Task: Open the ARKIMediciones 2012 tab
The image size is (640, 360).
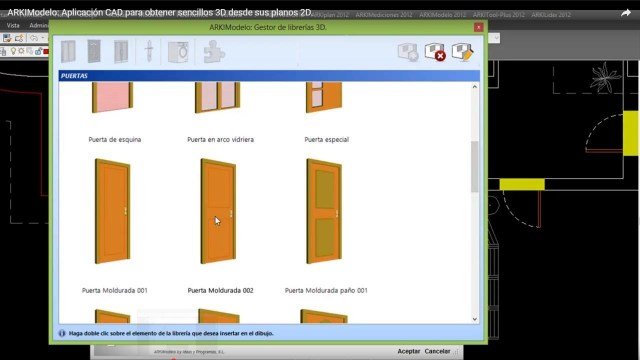Action: point(384,15)
